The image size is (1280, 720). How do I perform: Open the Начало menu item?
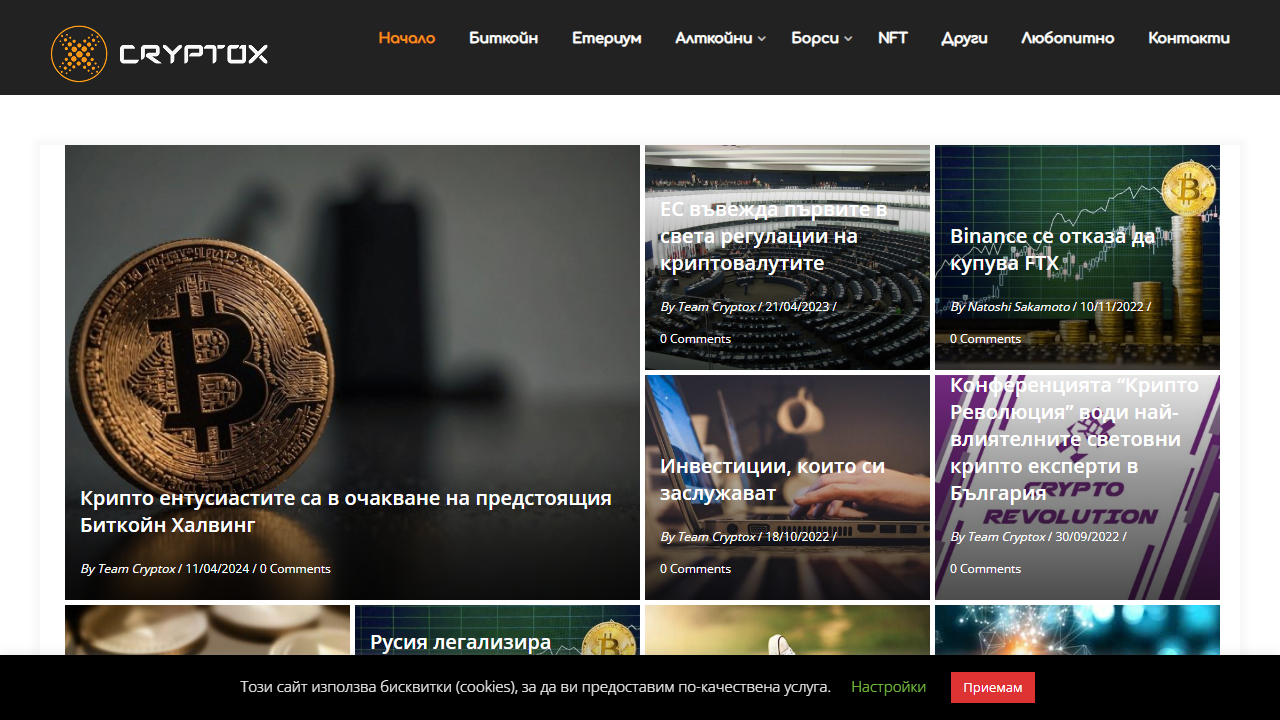[x=406, y=38]
